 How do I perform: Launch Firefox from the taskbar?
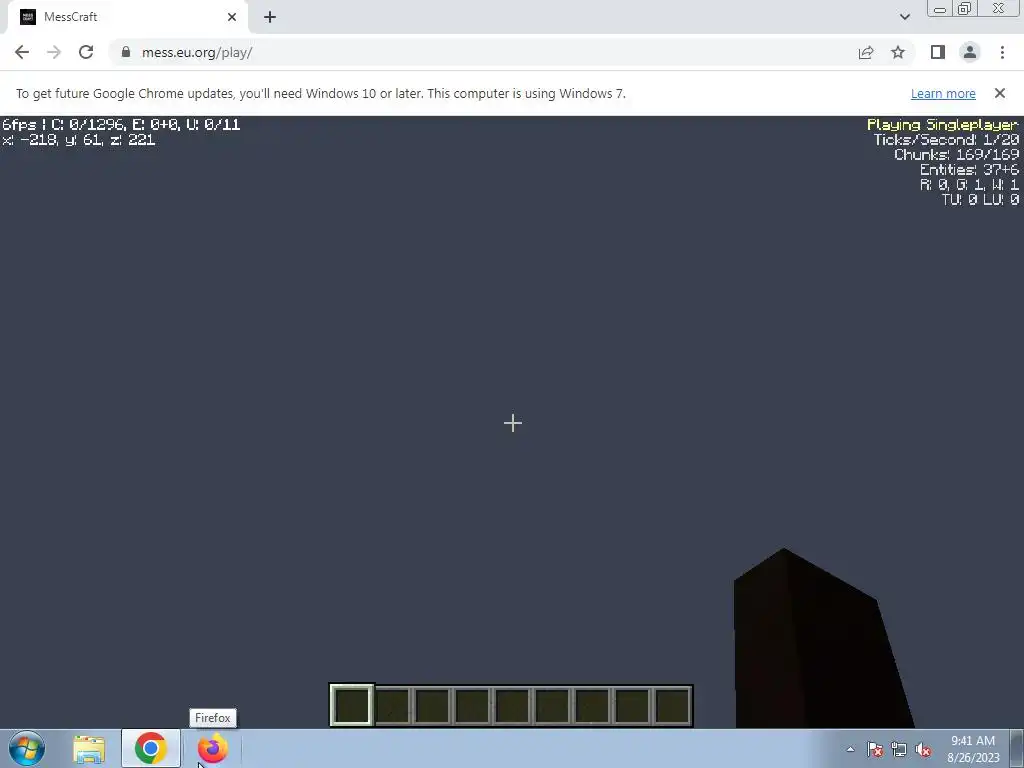(x=212, y=748)
